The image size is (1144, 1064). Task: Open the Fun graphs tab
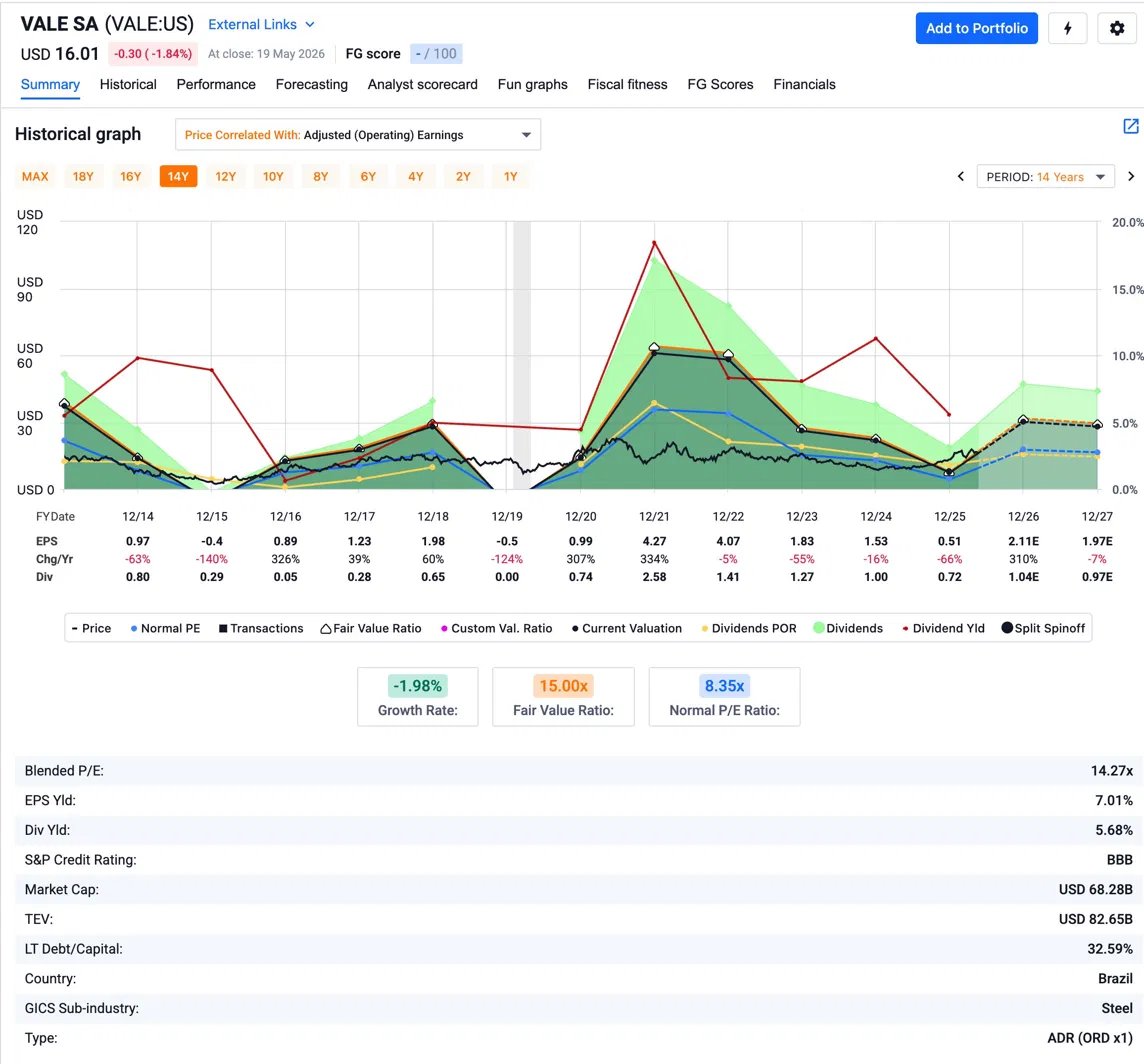533,85
